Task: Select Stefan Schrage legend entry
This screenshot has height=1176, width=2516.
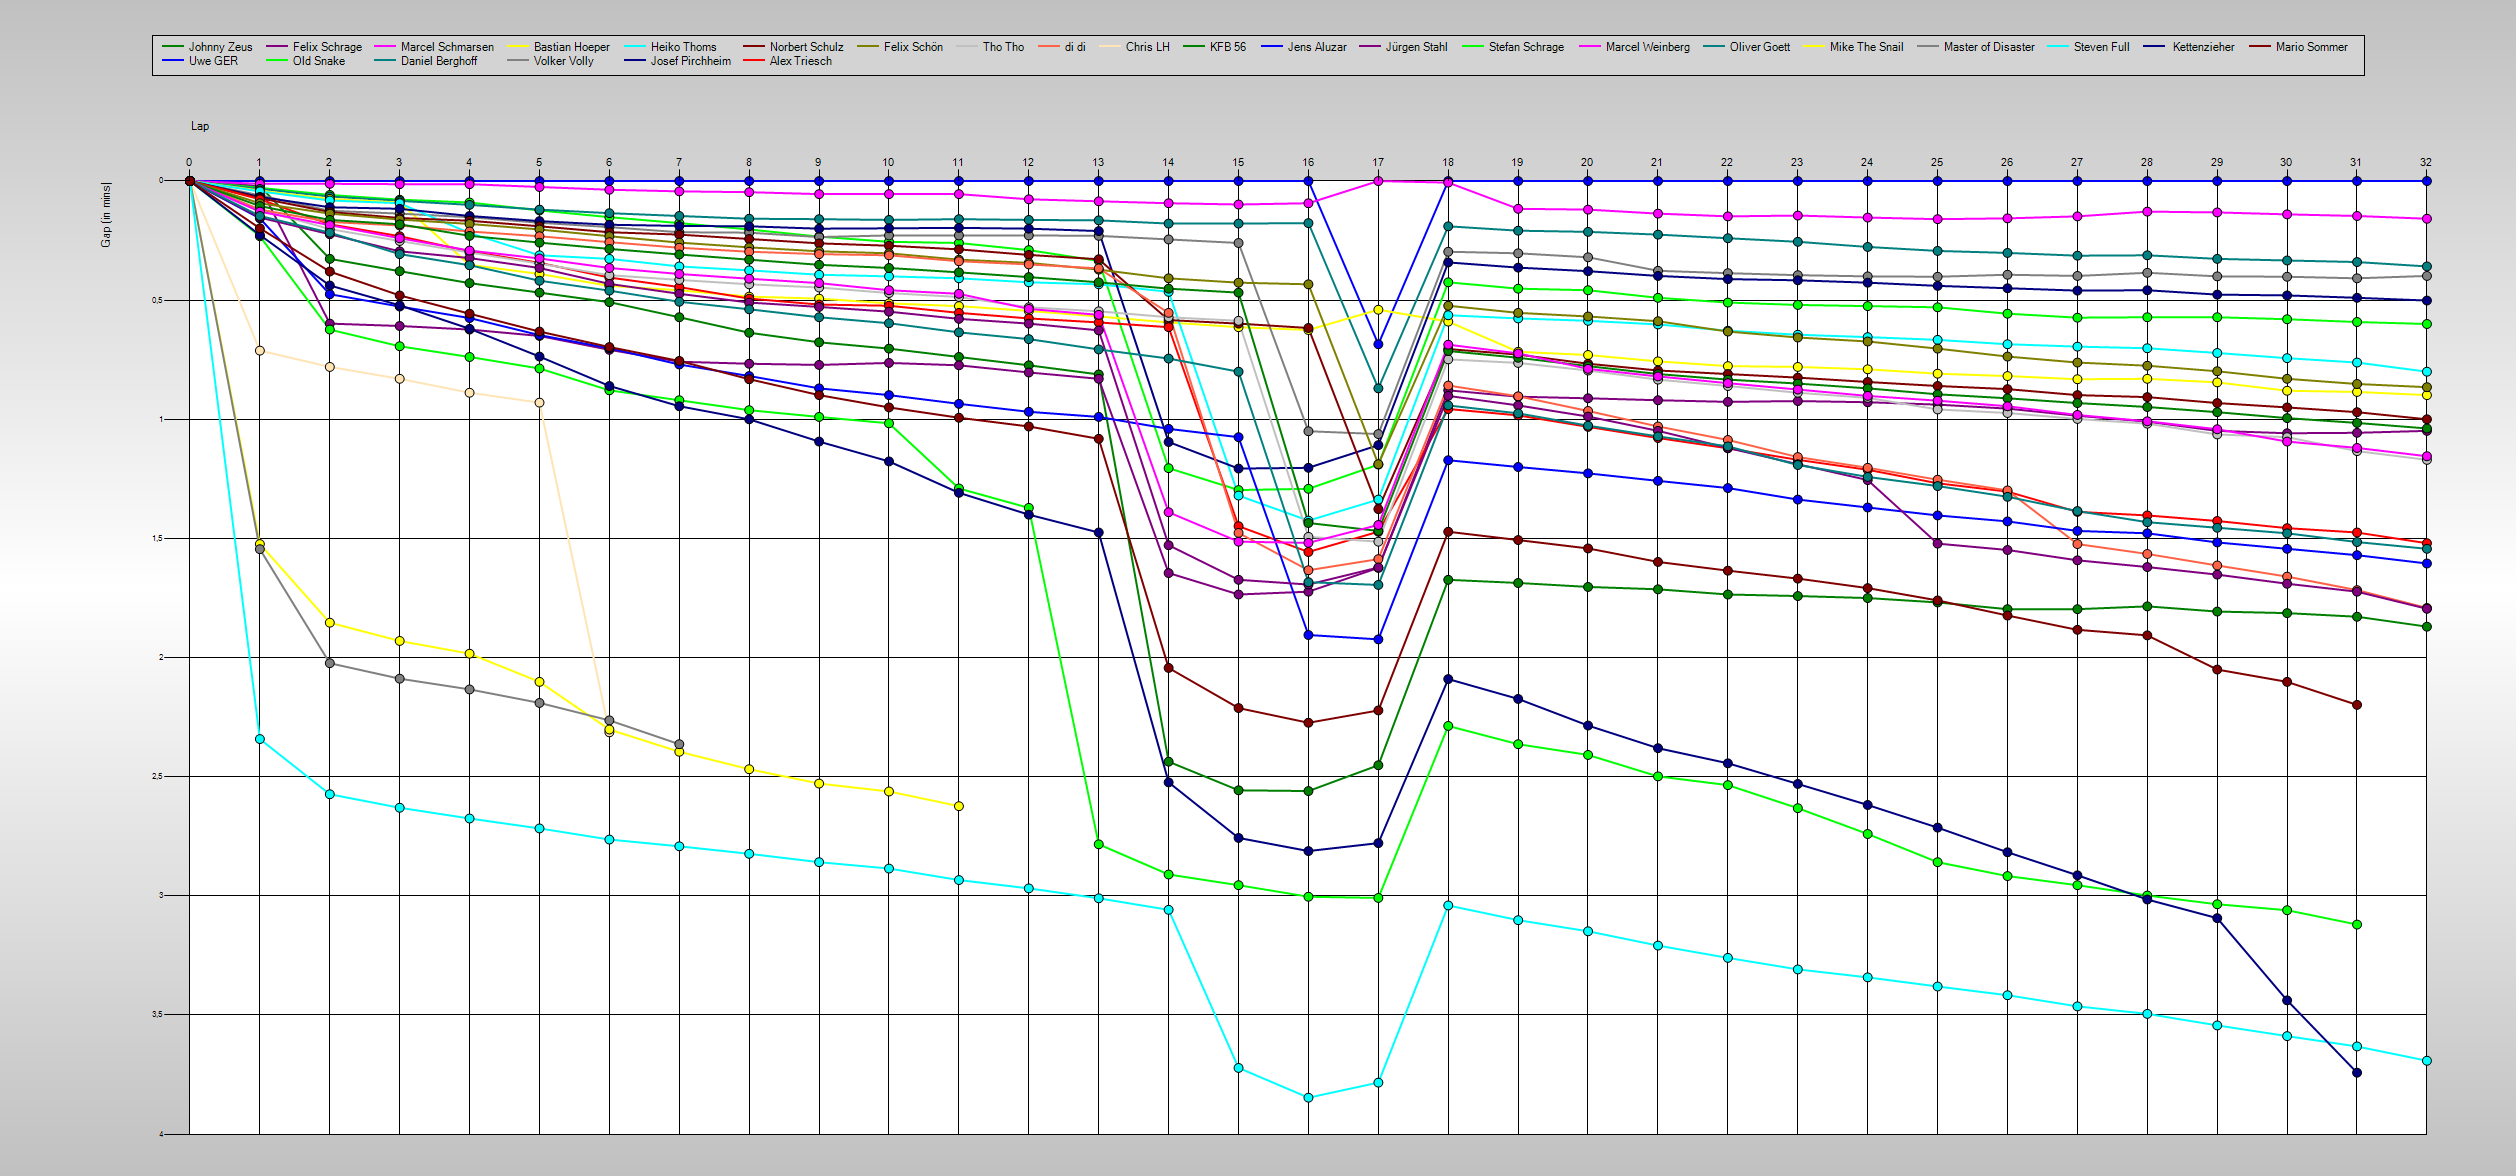Action: (x=1526, y=47)
